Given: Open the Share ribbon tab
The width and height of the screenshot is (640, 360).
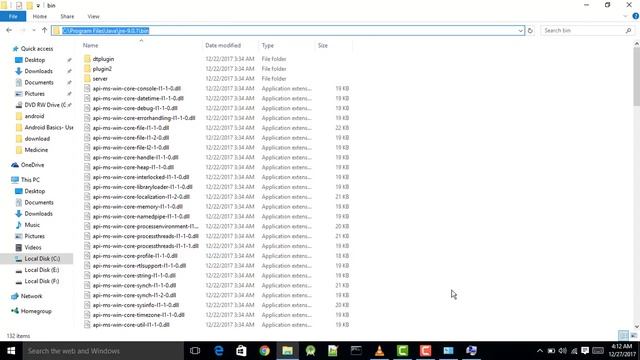Looking at the screenshot, I should 67,16.
